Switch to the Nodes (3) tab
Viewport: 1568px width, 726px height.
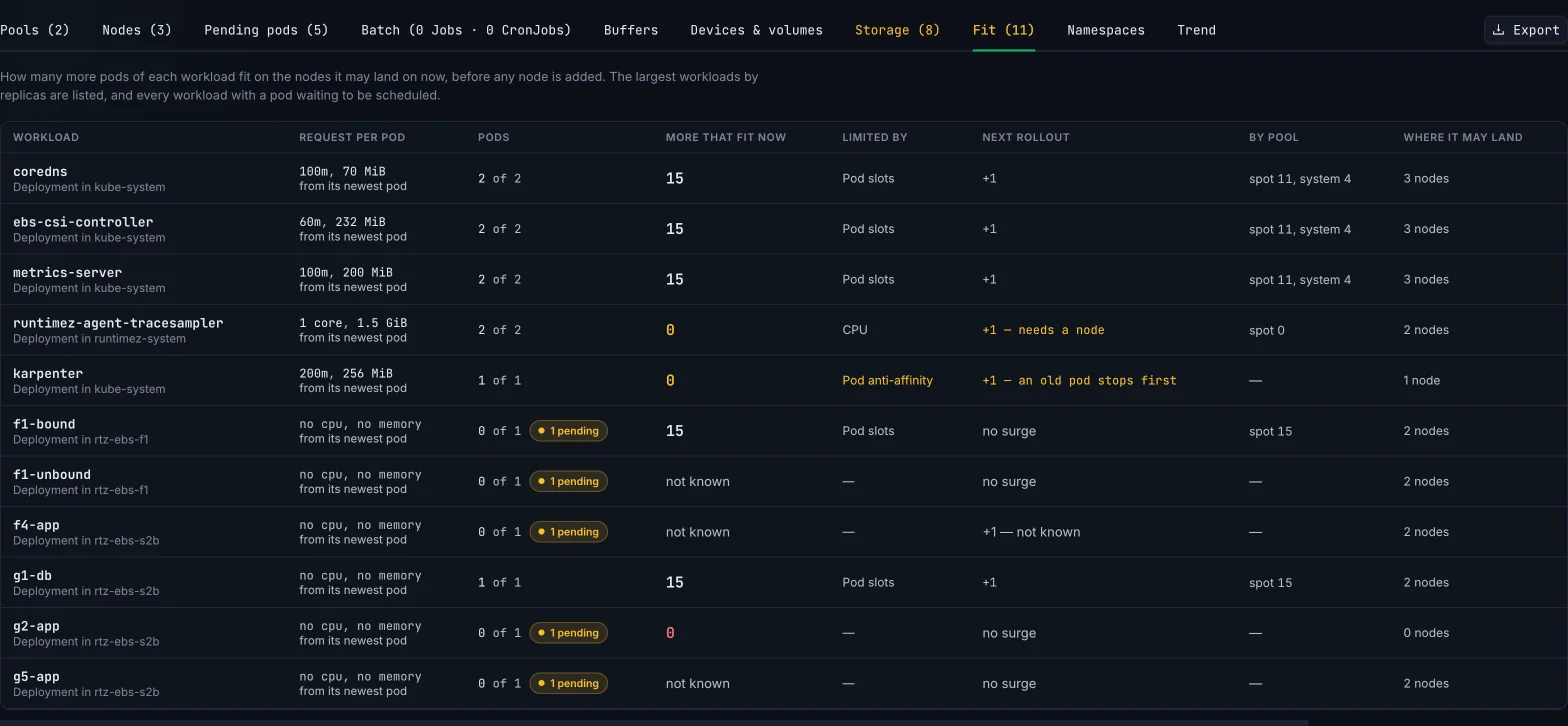(x=137, y=30)
